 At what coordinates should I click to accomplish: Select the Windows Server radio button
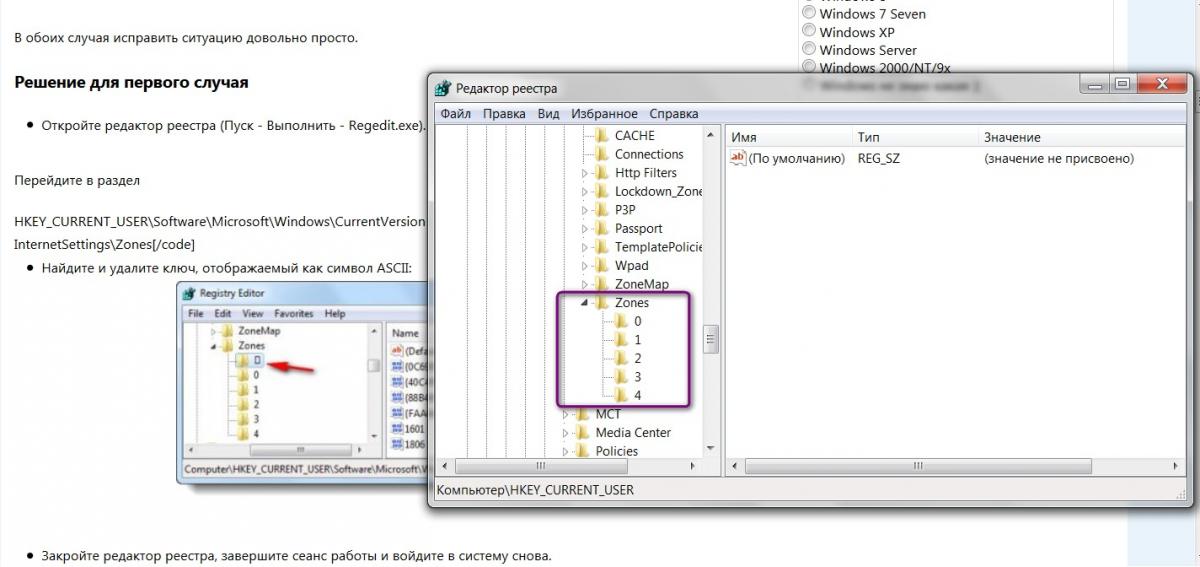coord(808,50)
